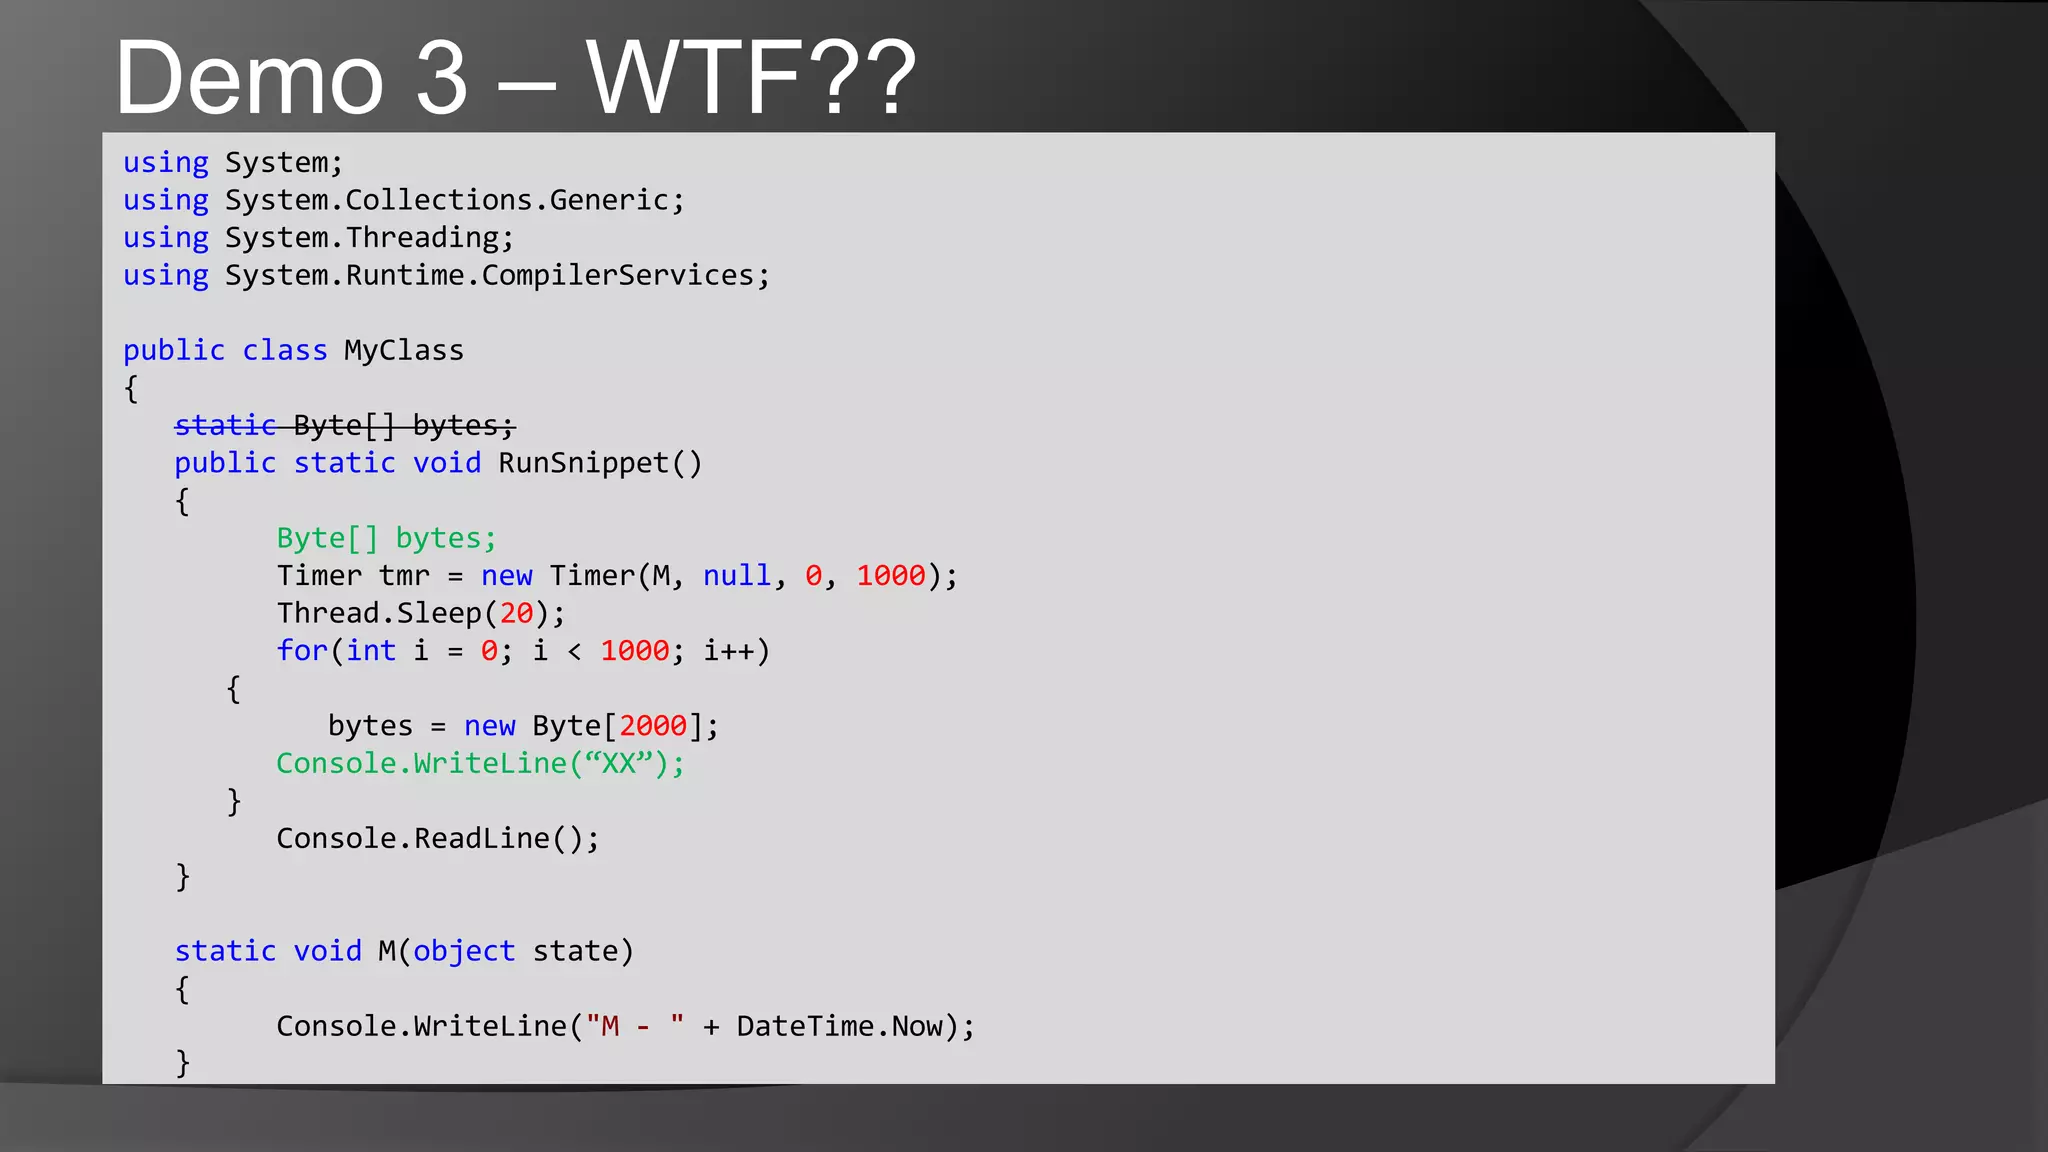Click the 'using System.Runtime.CompilerServices;' line
Viewport: 2048px width, 1152px height.
pyautogui.click(x=447, y=275)
